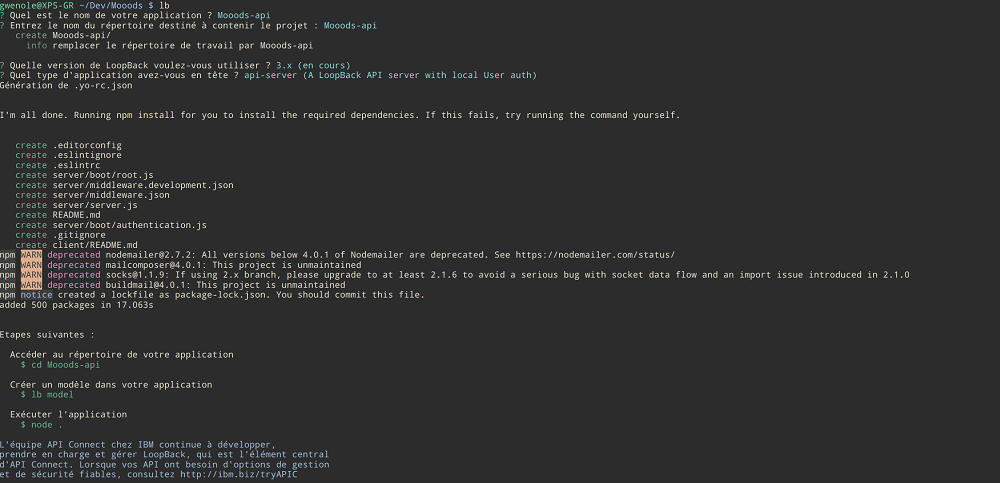The image size is (1000, 483).
Task: Click the '3.x (en cours)' version answer
Action: click(x=312, y=66)
